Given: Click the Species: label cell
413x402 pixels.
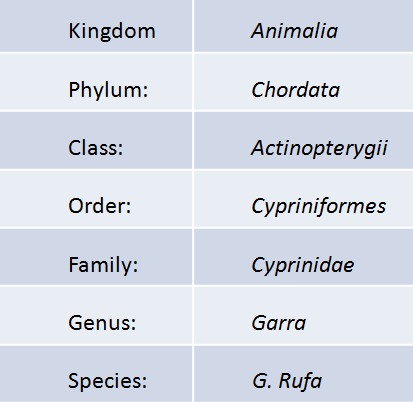Looking at the screenshot, I should (96, 374).
